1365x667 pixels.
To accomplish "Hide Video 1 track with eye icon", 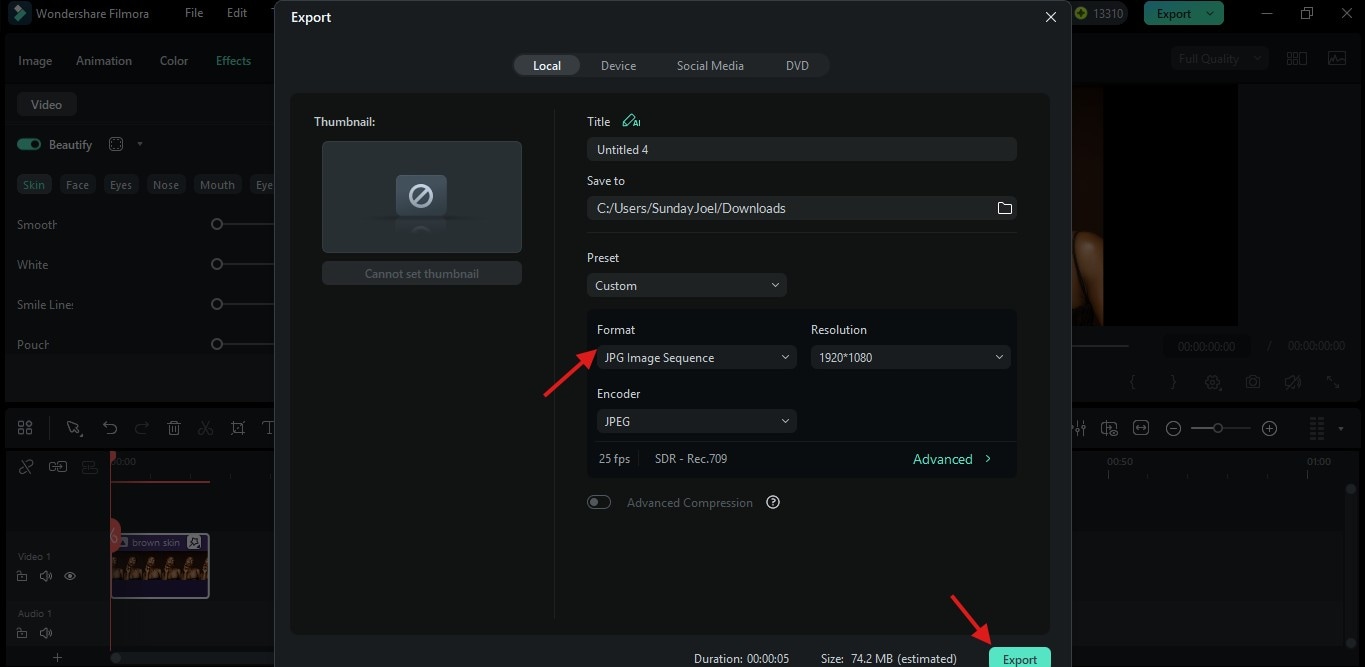I will [70, 576].
